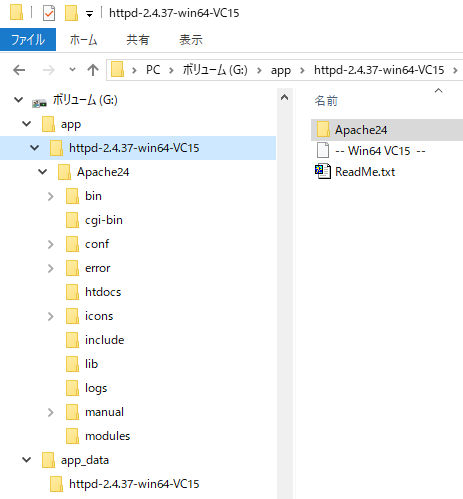Expand the conf folder node

[50, 244]
